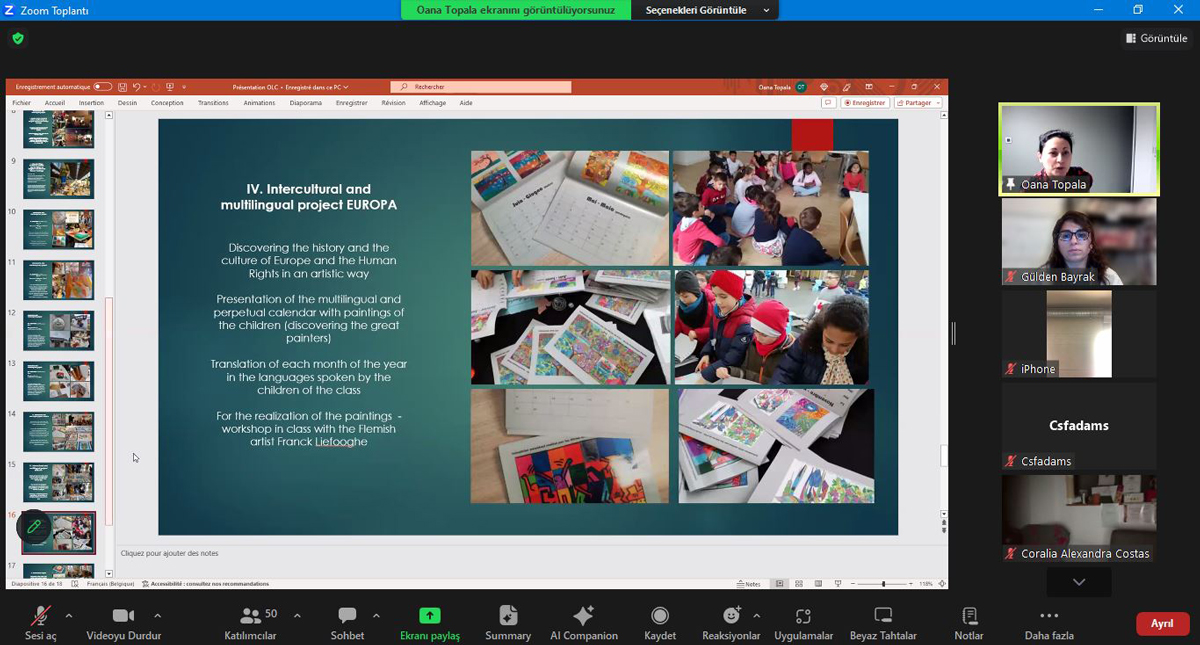The height and width of the screenshot is (645, 1200).
Task: Expand options arrow beside Katılımcılar
Action: pos(297,616)
